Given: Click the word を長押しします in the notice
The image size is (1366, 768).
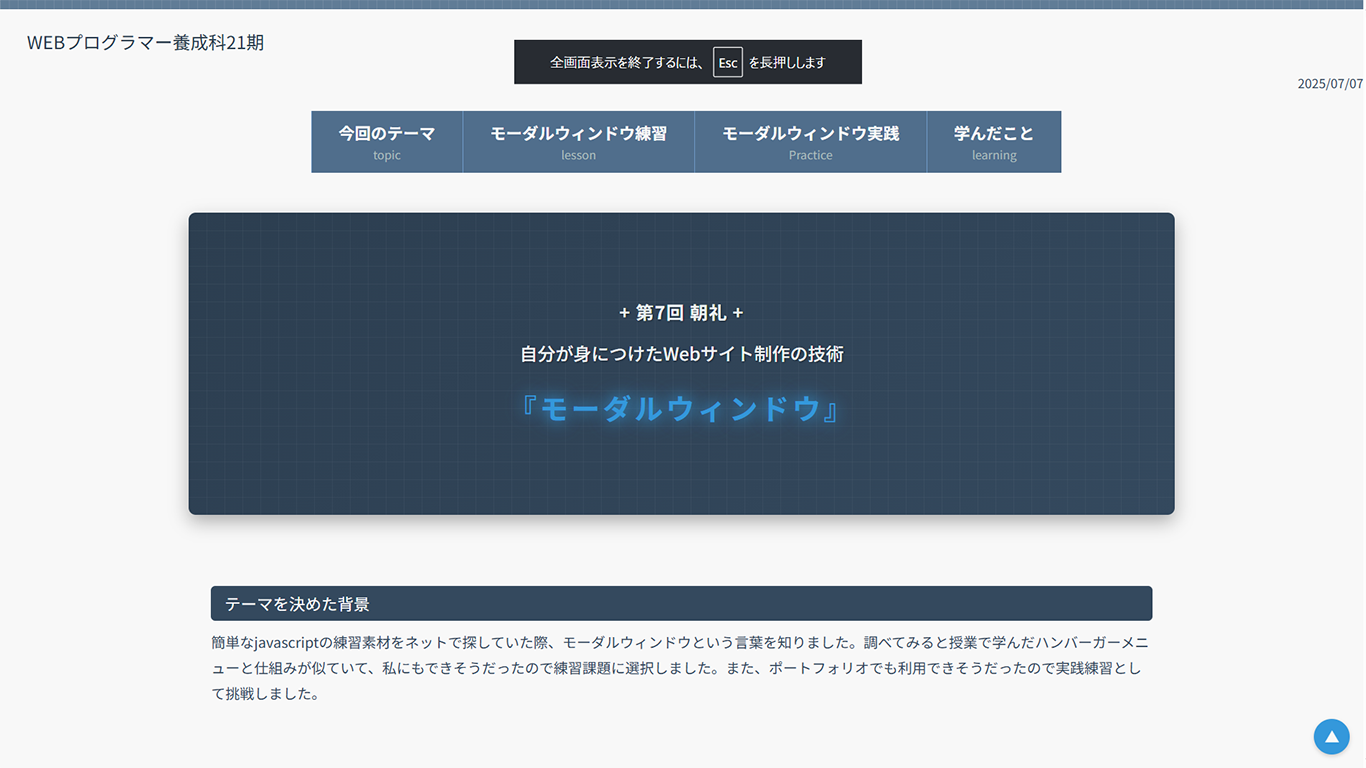Looking at the screenshot, I should click(x=787, y=62).
